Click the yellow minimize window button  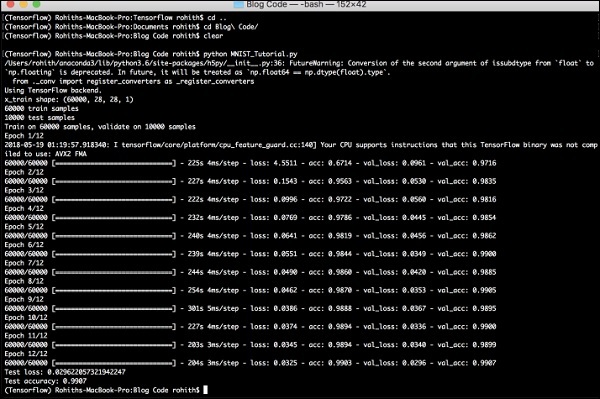point(24,4)
